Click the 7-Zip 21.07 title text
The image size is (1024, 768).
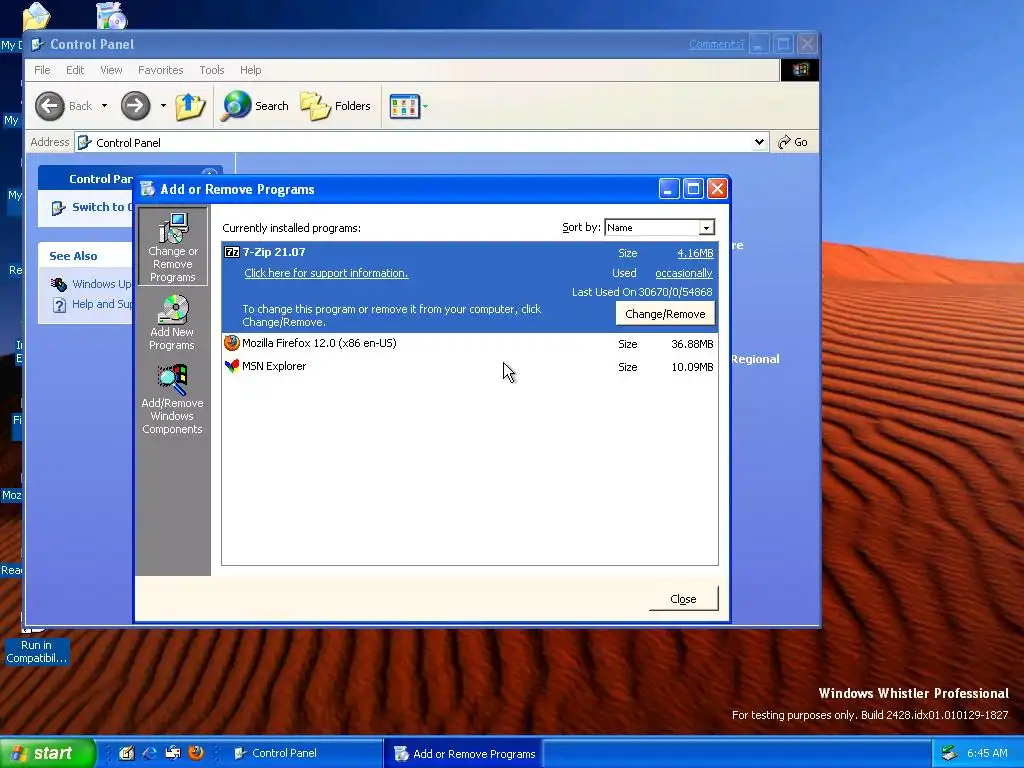(x=274, y=252)
